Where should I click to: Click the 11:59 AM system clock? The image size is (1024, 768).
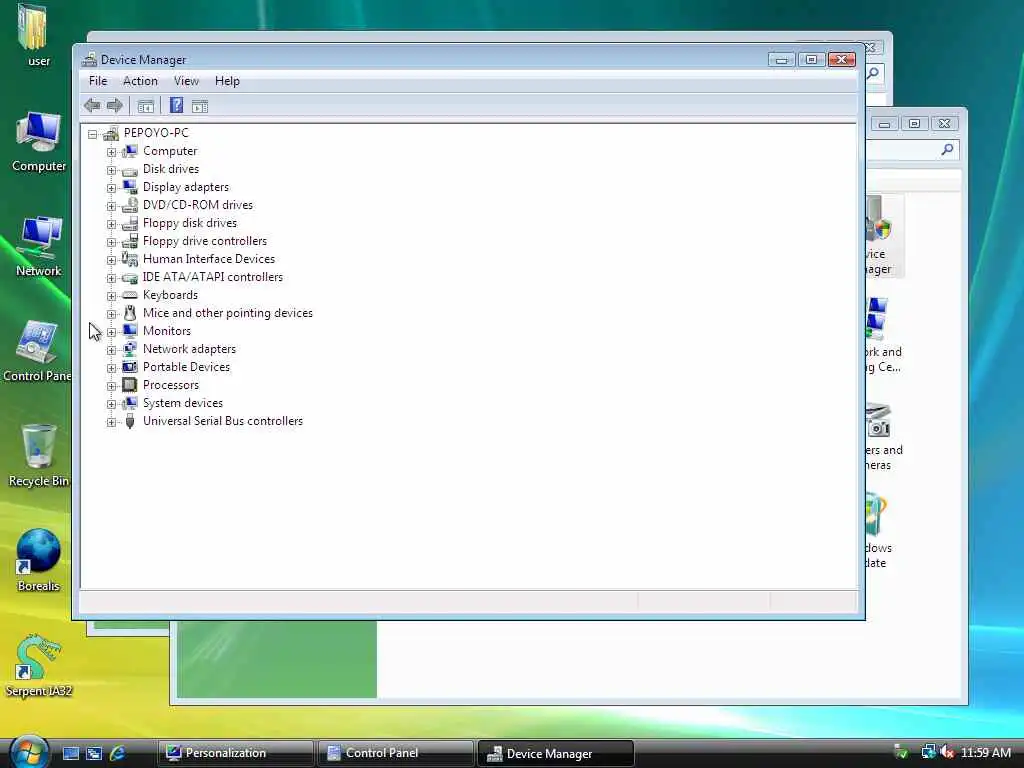pos(985,753)
